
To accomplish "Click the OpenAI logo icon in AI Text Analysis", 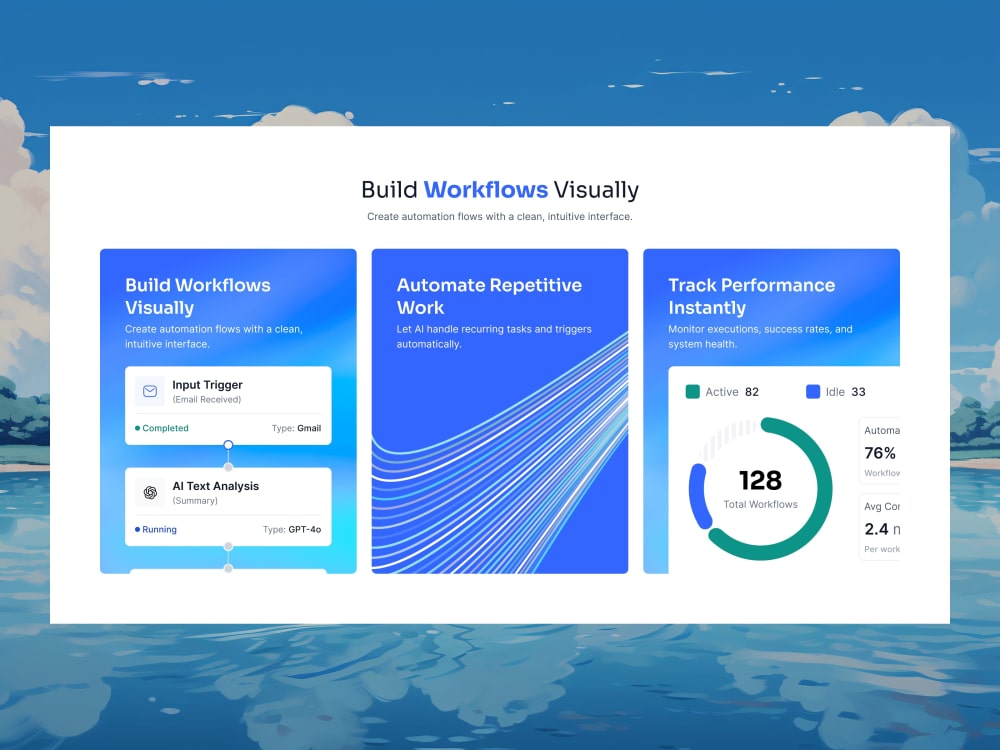I will click(151, 492).
